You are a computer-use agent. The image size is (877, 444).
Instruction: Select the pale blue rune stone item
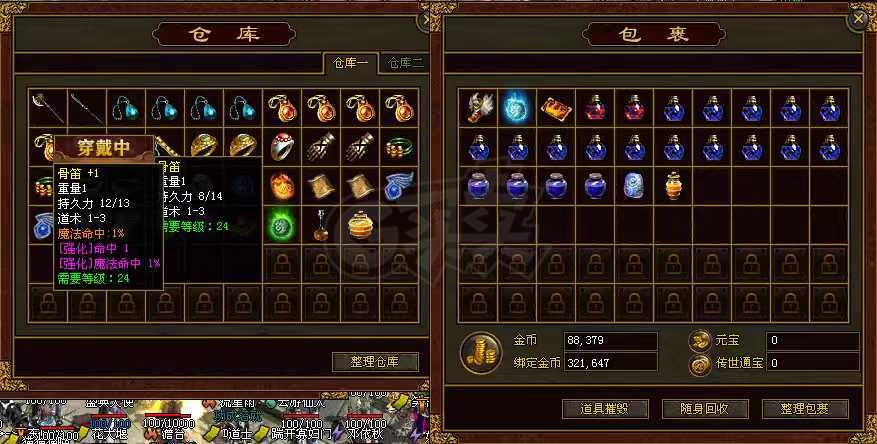(x=634, y=186)
